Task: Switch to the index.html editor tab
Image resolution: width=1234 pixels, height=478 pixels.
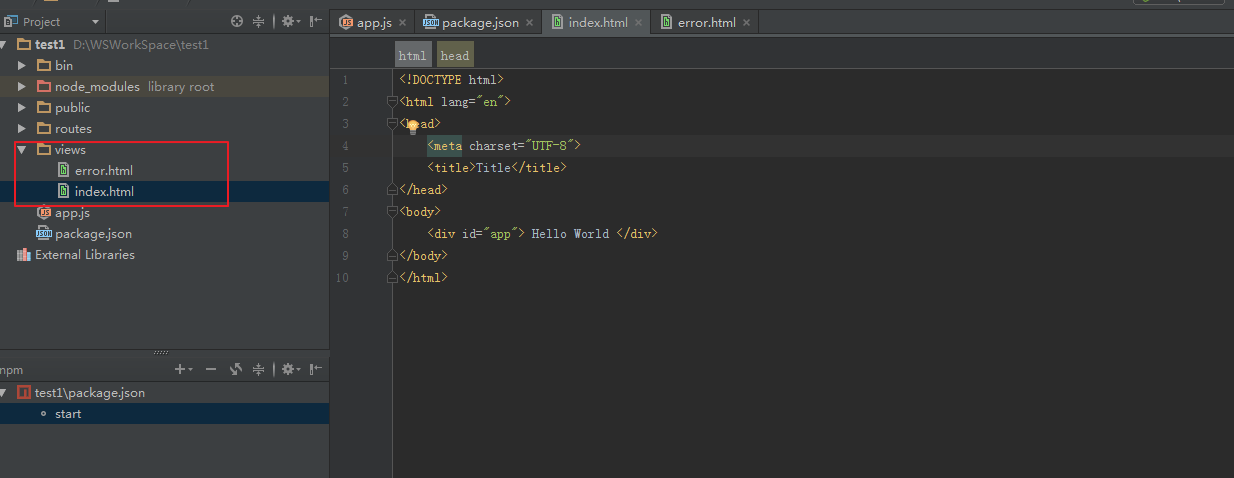Action: tap(597, 22)
